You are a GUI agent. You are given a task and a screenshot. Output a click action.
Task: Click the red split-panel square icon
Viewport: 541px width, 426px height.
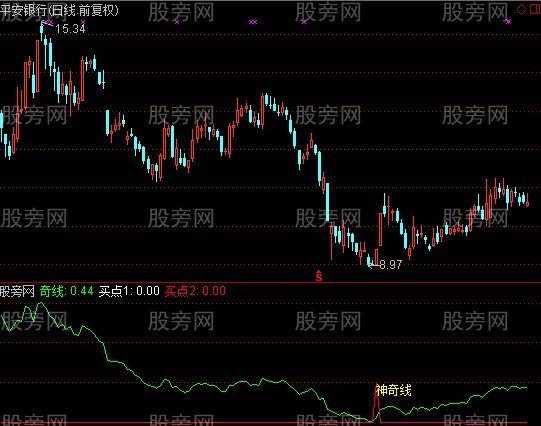click(x=535, y=9)
